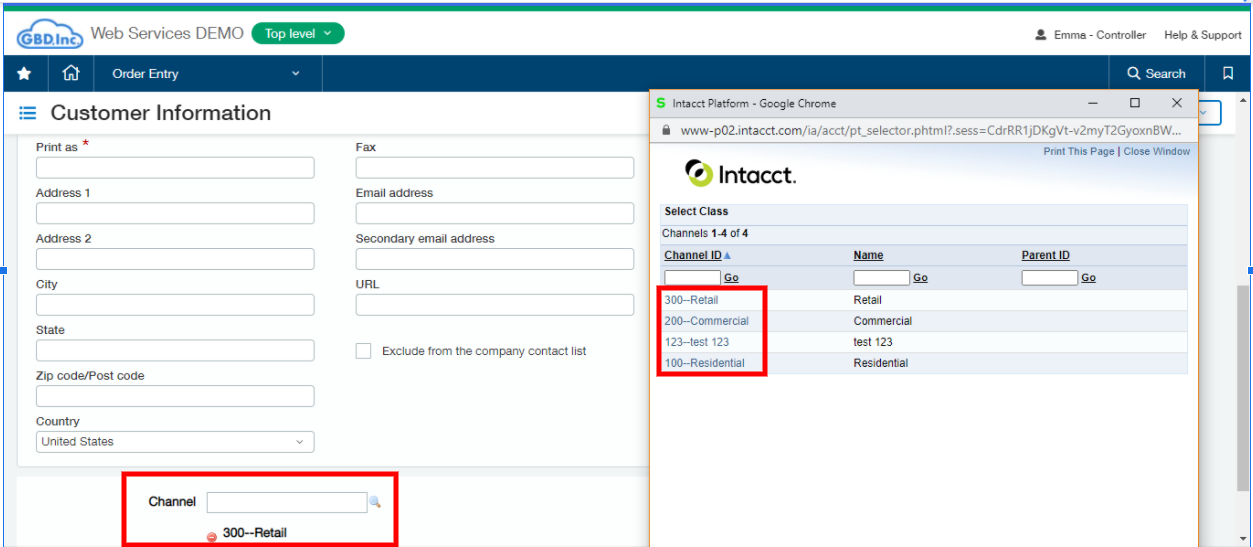Viewport: 1253px width, 547px height.
Task: Click Go under Name filter
Action: [x=920, y=278]
